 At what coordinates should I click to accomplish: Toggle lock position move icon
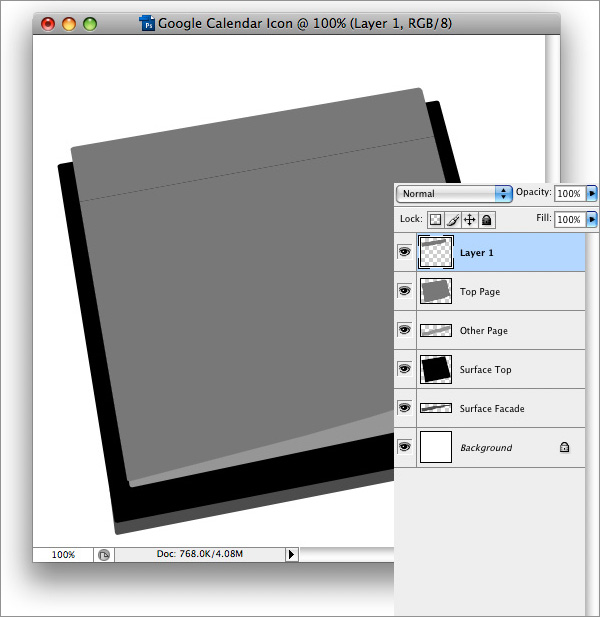coord(469,220)
